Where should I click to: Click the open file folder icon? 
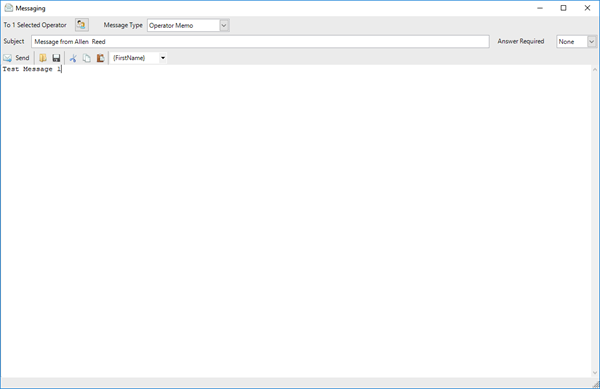click(x=43, y=58)
